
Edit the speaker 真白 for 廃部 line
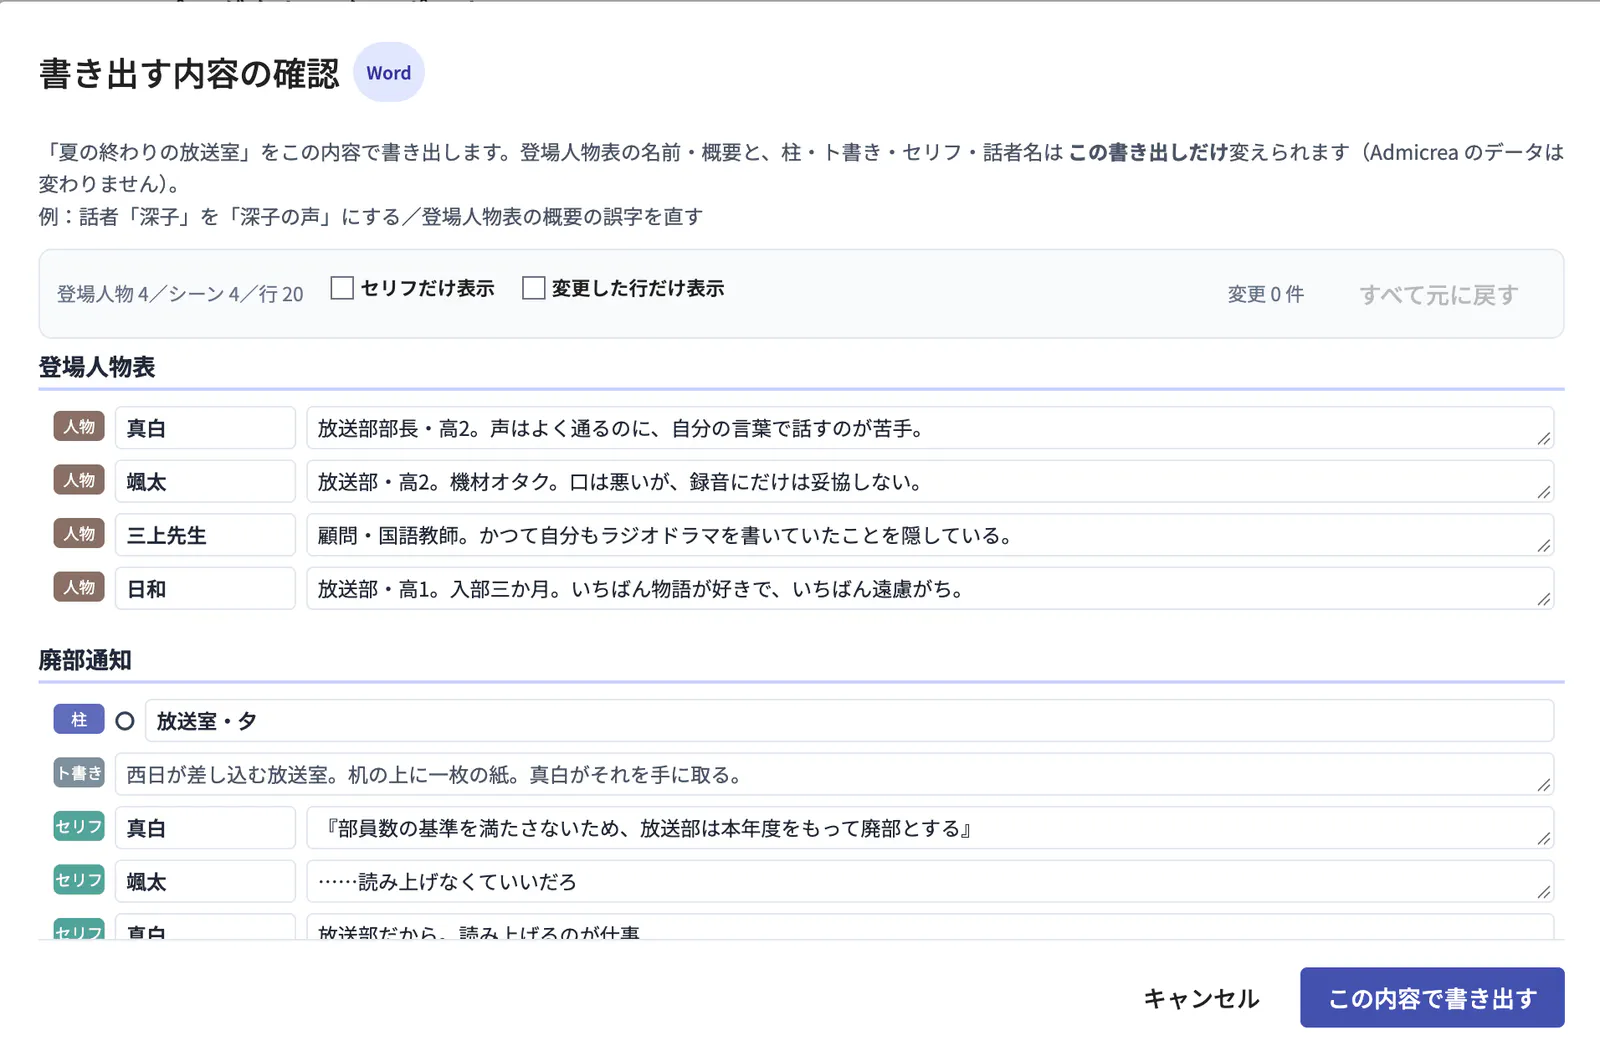pos(205,828)
